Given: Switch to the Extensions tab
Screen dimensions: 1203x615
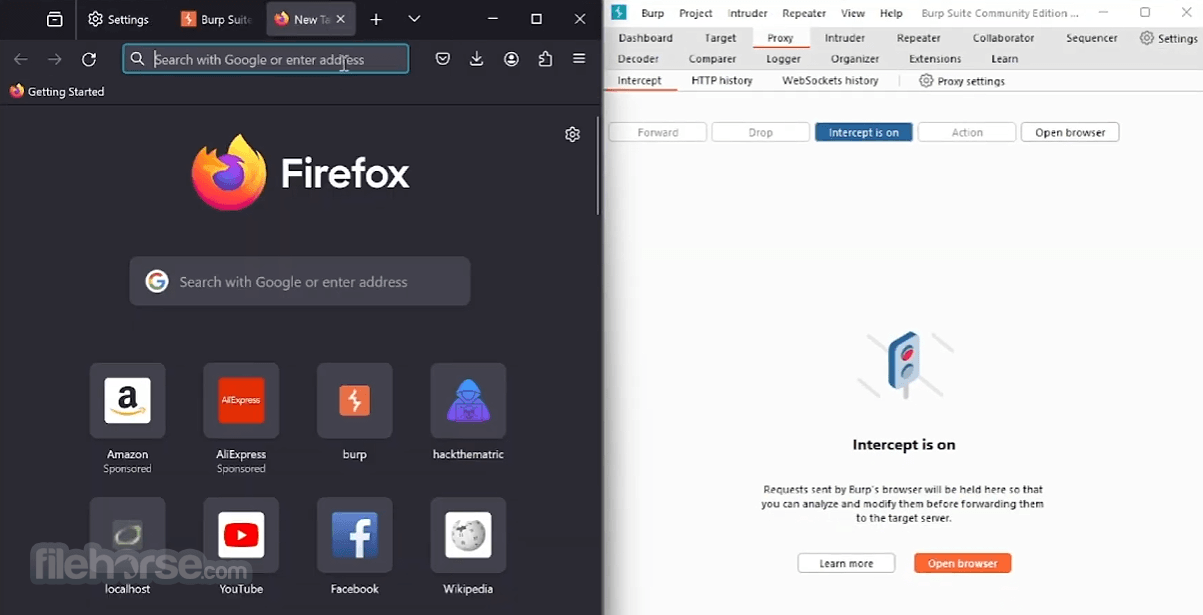Looking at the screenshot, I should coord(935,59).
